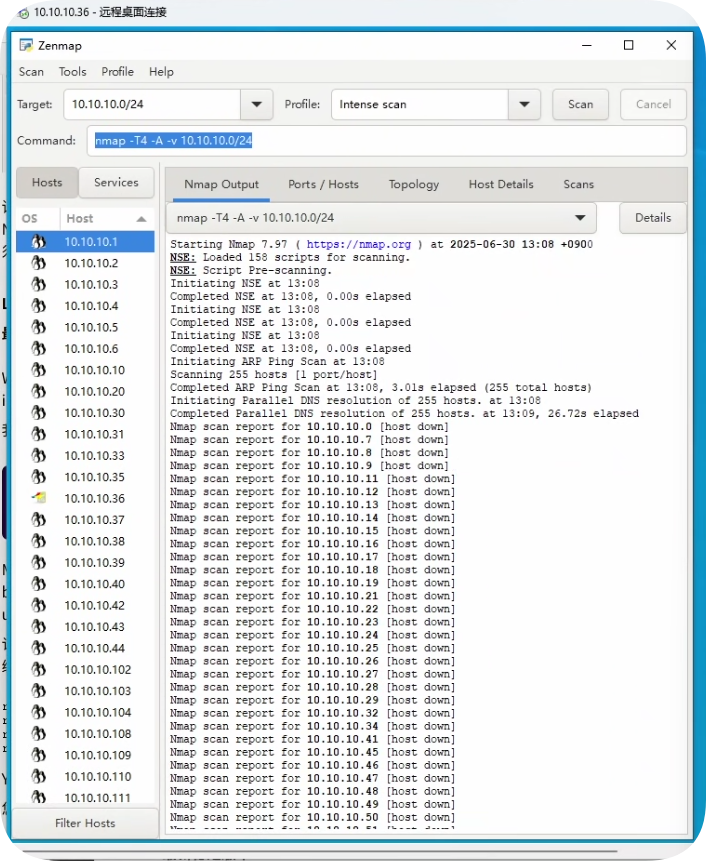Toggle the Services view button
706x861 pixels.
116,183
